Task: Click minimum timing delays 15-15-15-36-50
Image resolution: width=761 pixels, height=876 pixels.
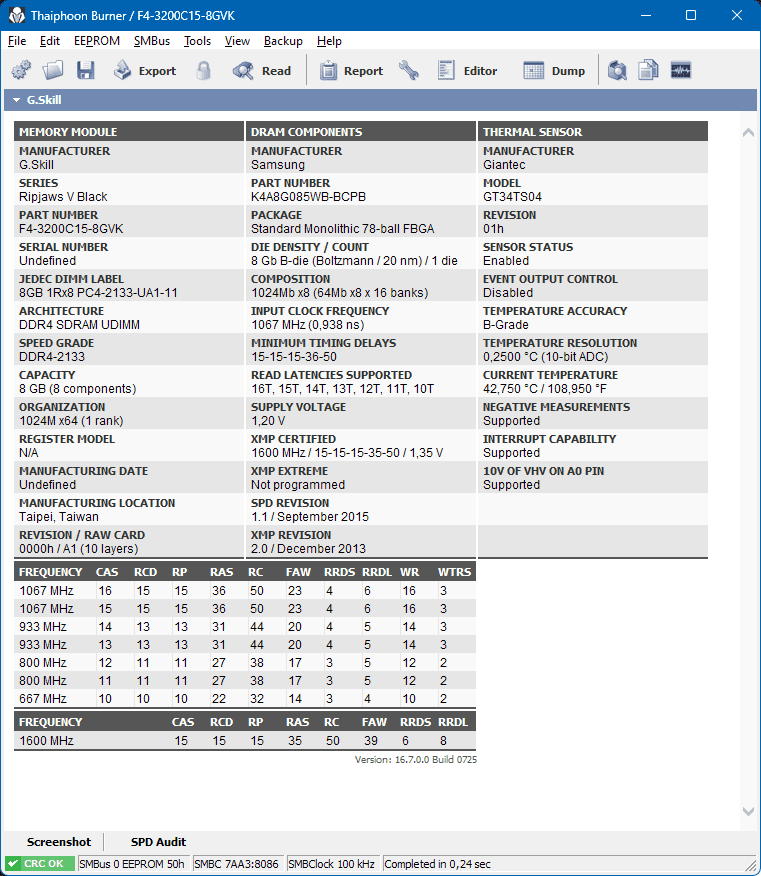Action: [294, 357]
